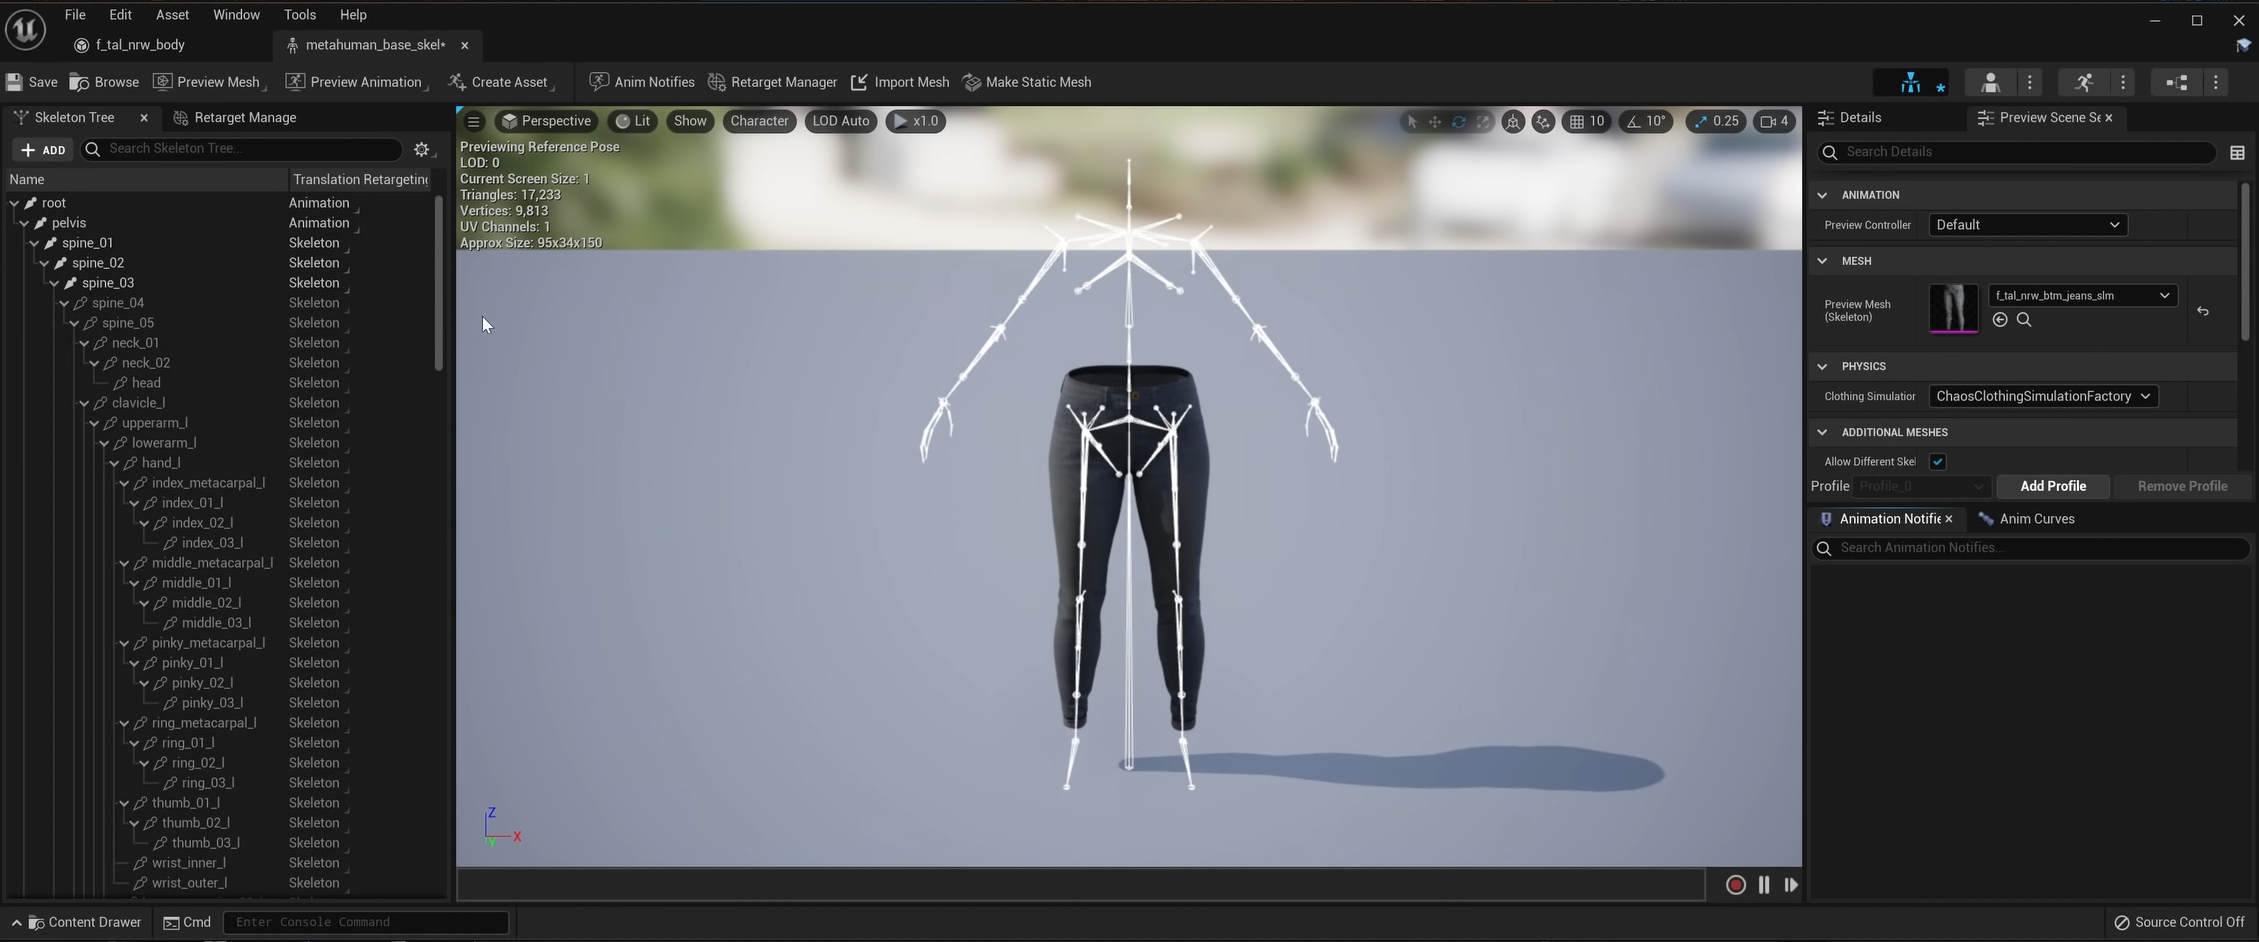Toggle Allow Different Skeletons checkbox
Image resolution: width=2259 pixels, height=942 pixels.
(x=1938, y=462)
